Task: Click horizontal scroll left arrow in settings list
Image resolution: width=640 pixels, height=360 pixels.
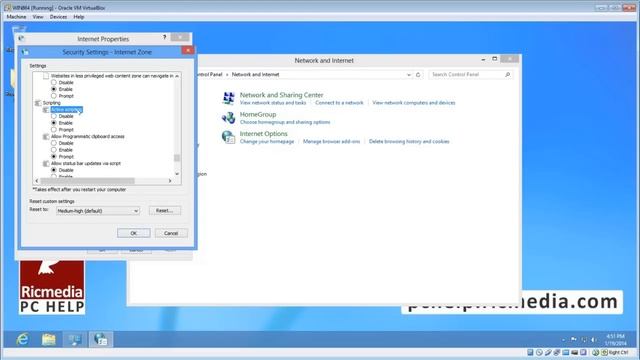Action: [x=37, y=181]
